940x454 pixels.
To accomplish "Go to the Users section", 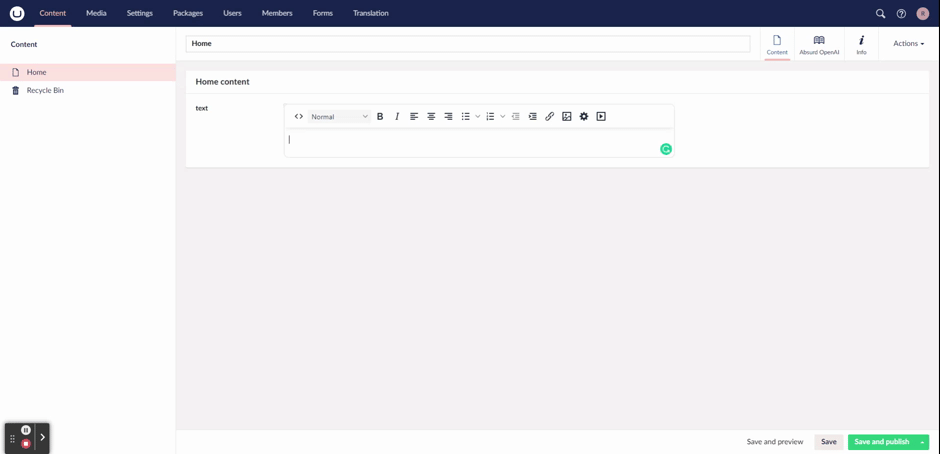I will [x=232, y=13].
